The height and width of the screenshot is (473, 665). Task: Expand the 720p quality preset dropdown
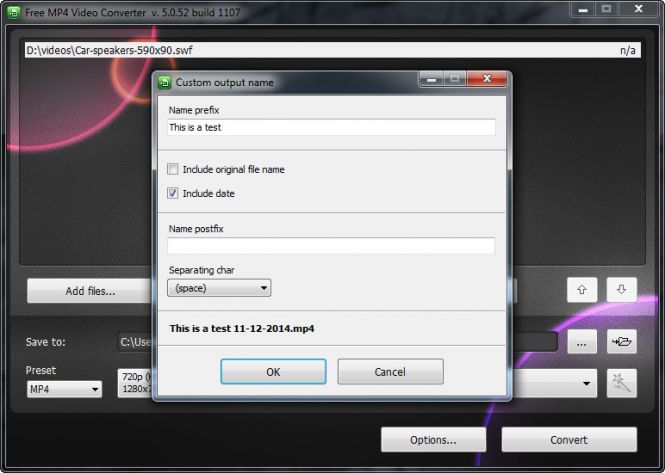tap(587, 383)
